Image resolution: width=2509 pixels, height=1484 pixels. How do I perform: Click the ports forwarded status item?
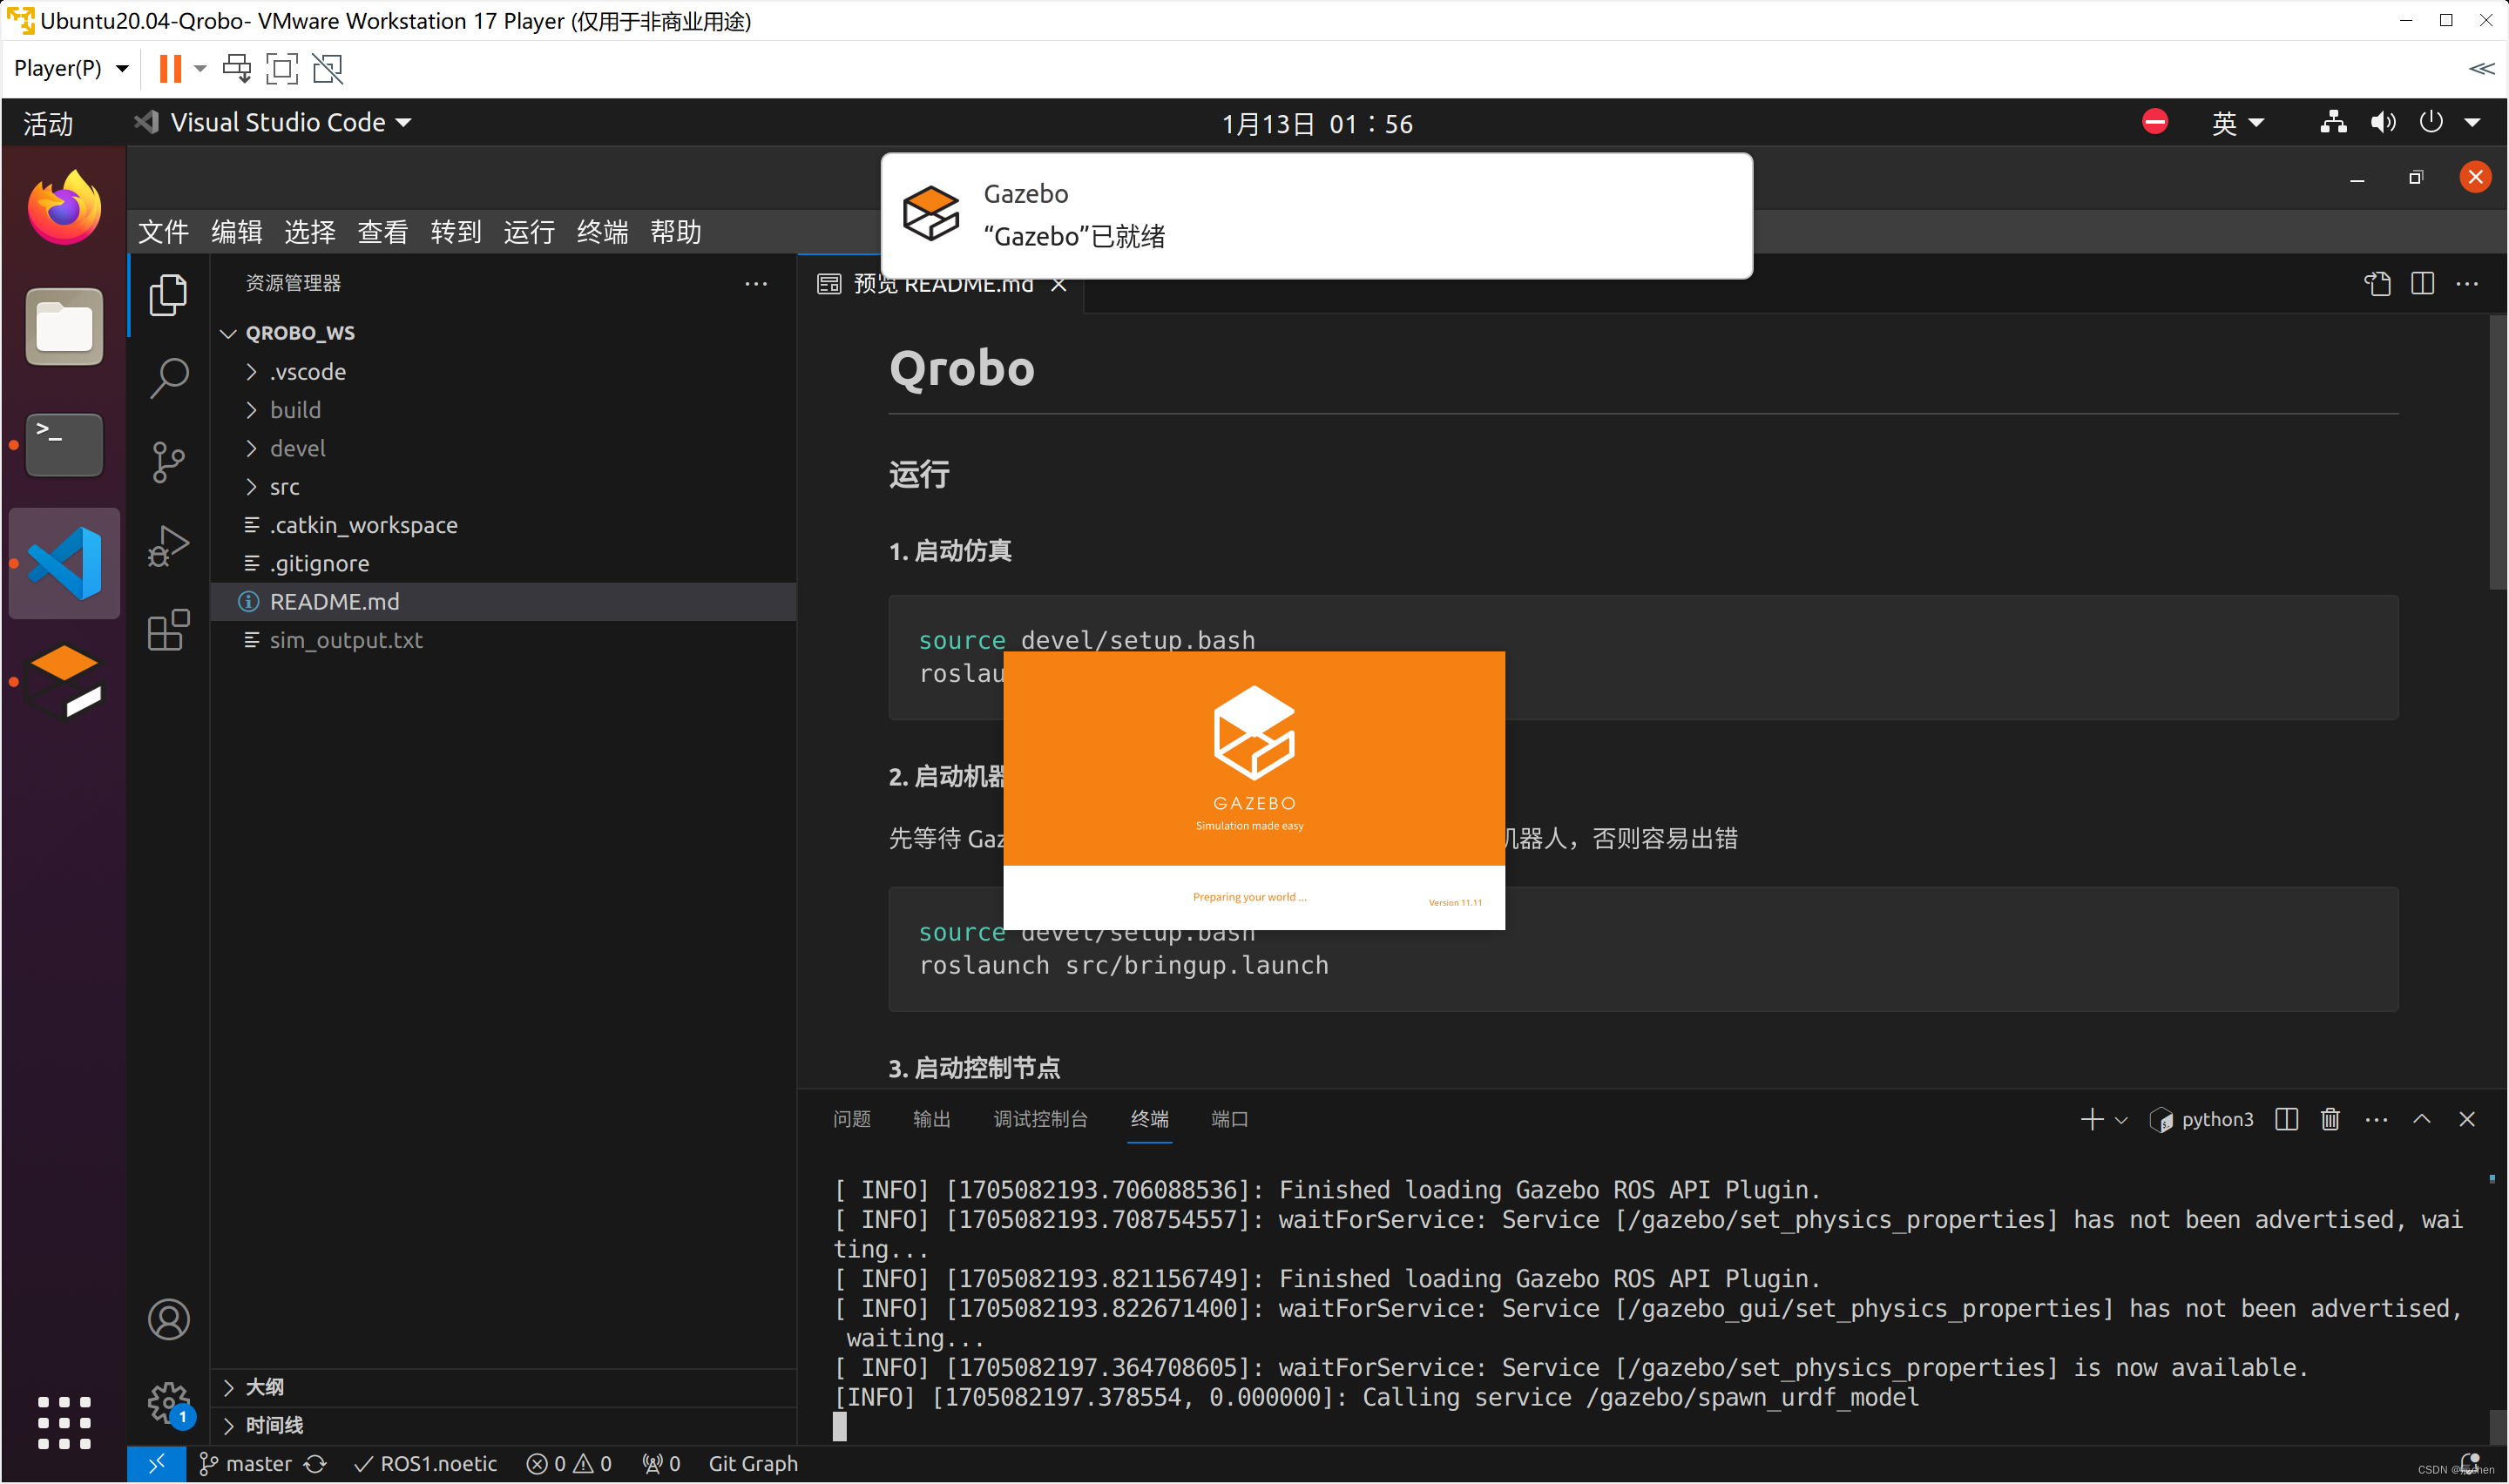[661, 1464]
